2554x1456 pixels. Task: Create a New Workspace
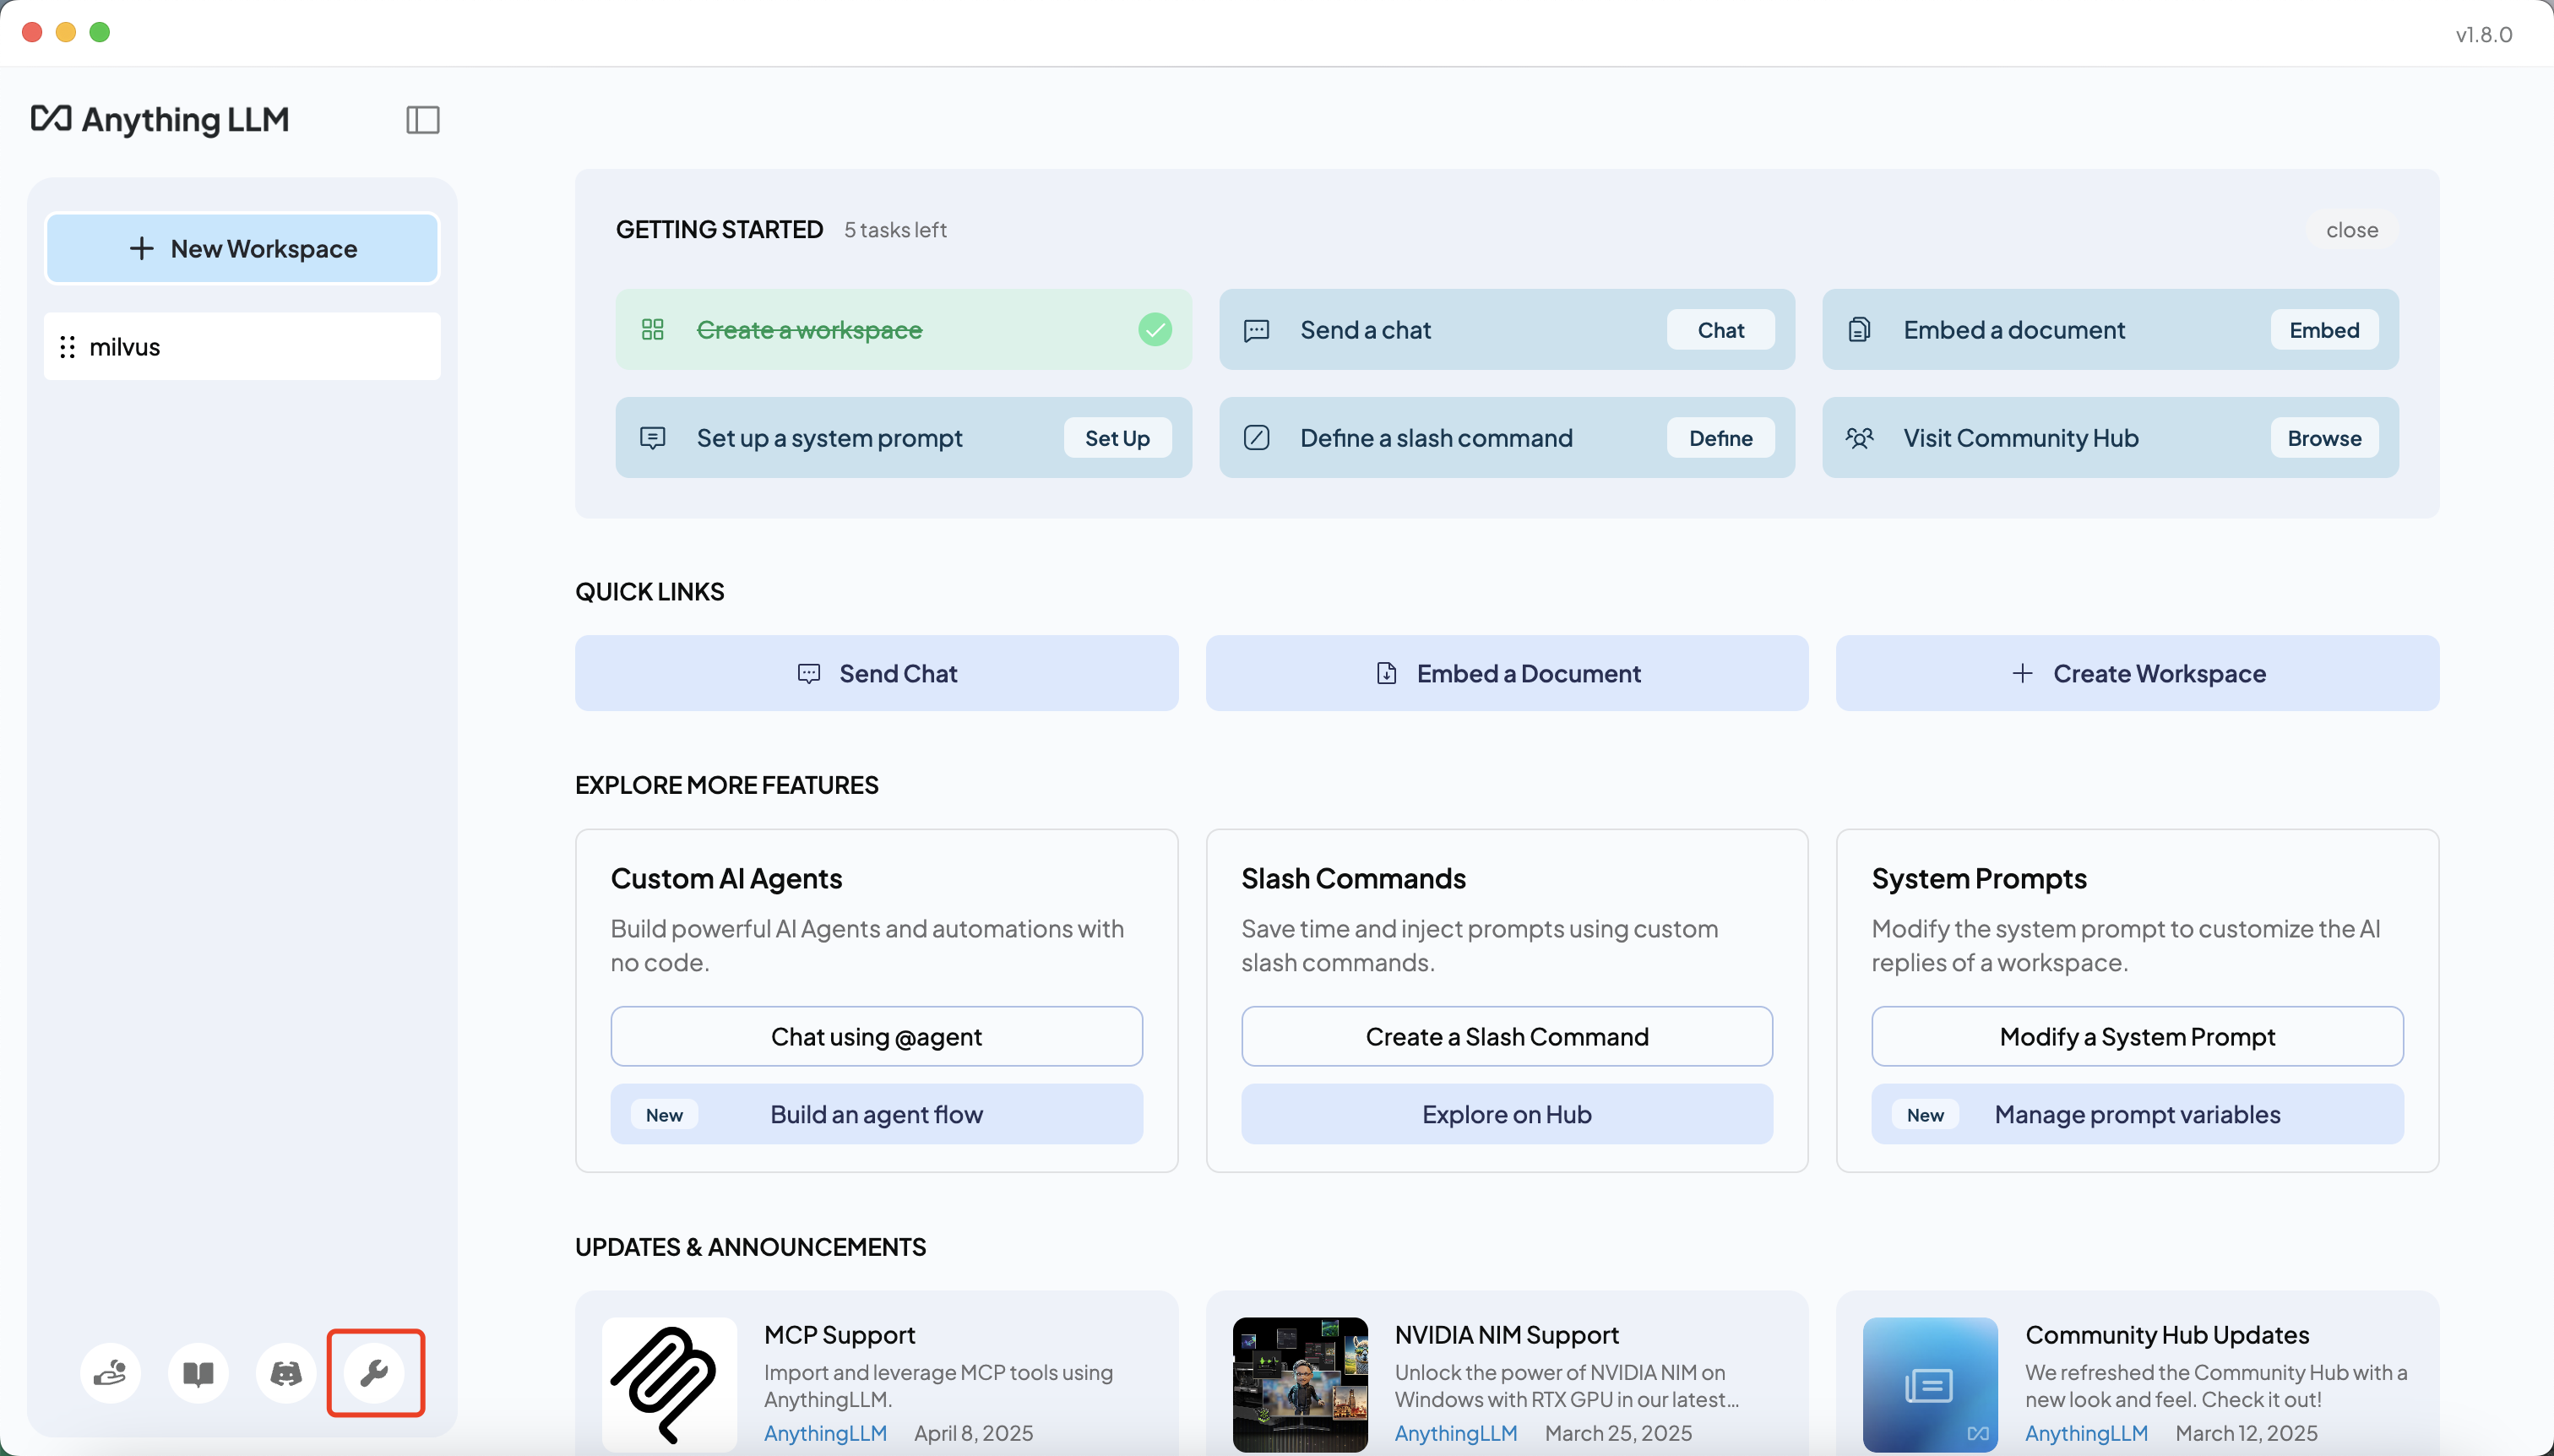point(241,248)
